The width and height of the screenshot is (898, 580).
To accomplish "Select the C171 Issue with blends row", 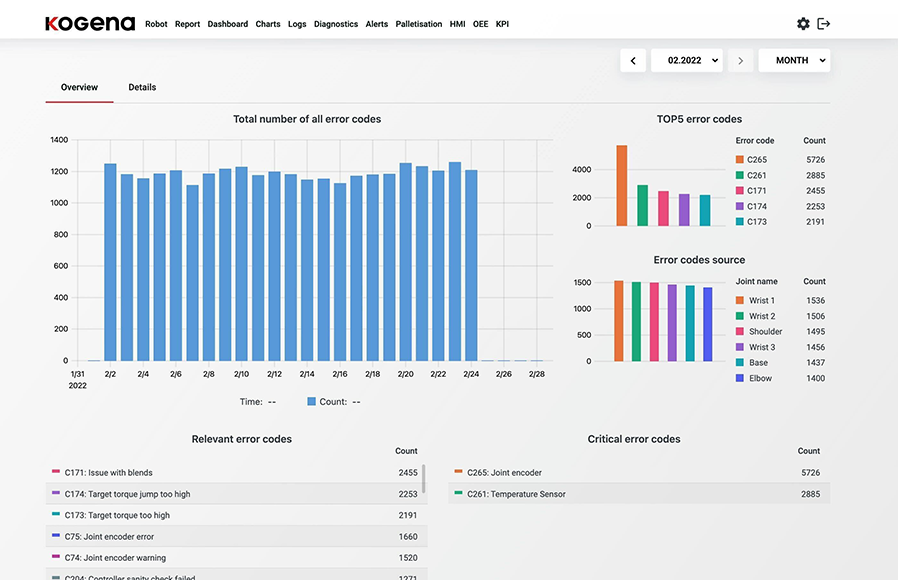I will (x=236, y=473).
